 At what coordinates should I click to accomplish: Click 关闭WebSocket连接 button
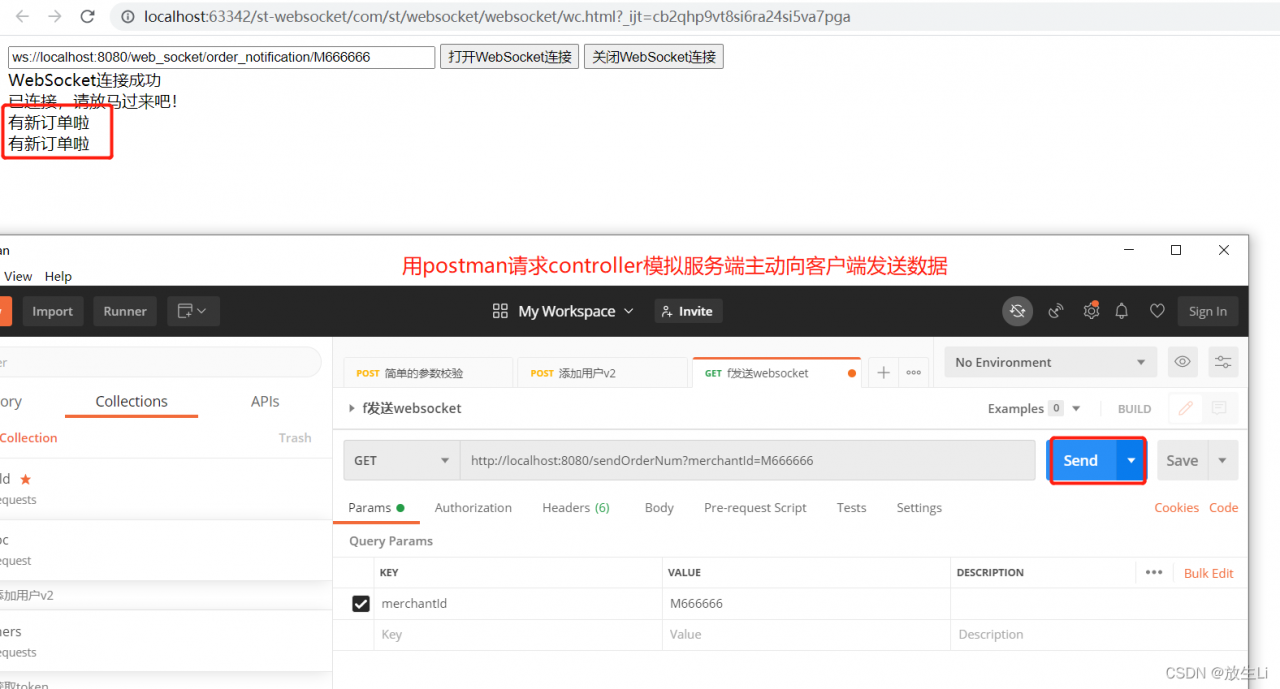point(654,57)
